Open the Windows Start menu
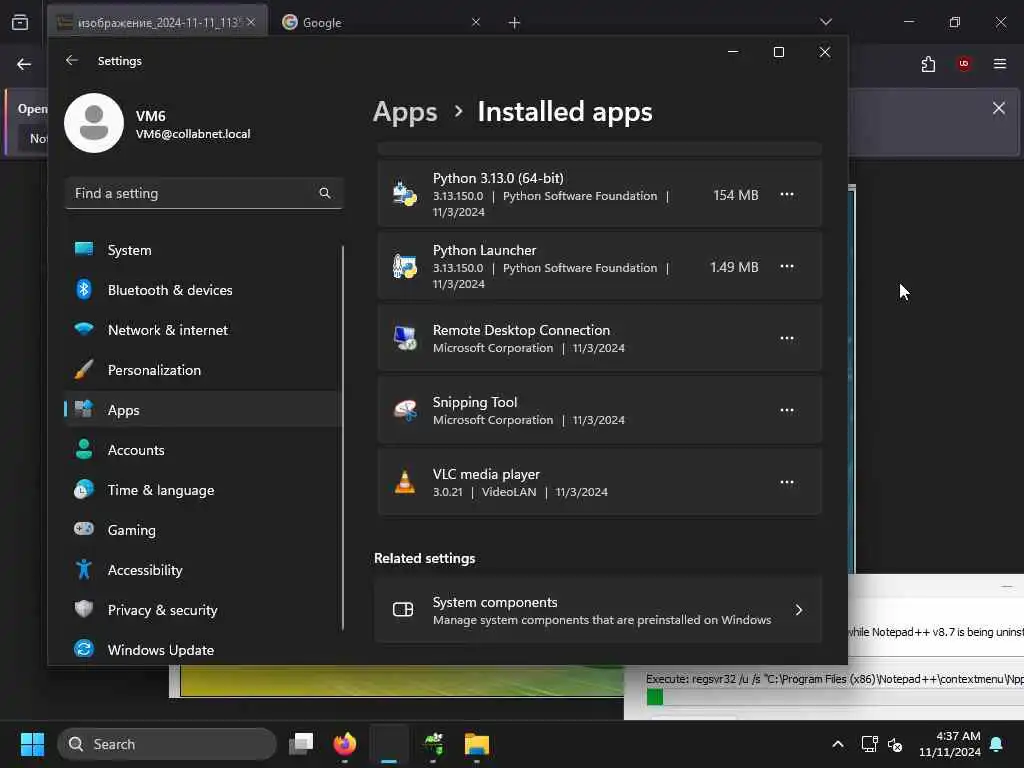Screen dimensions: 1024x768 pos(32,744)
